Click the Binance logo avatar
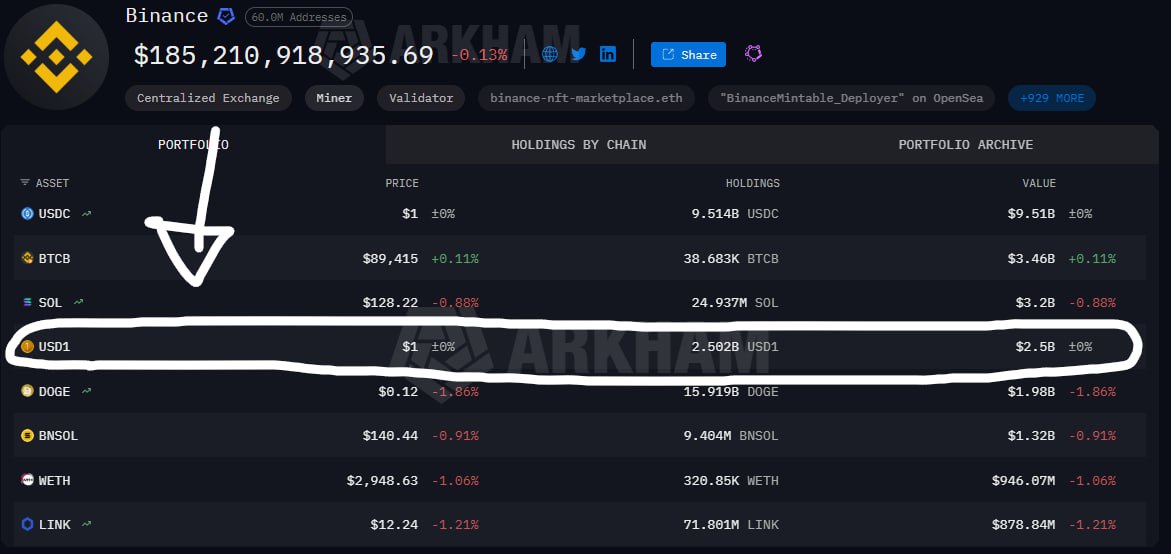 (57, 57)
